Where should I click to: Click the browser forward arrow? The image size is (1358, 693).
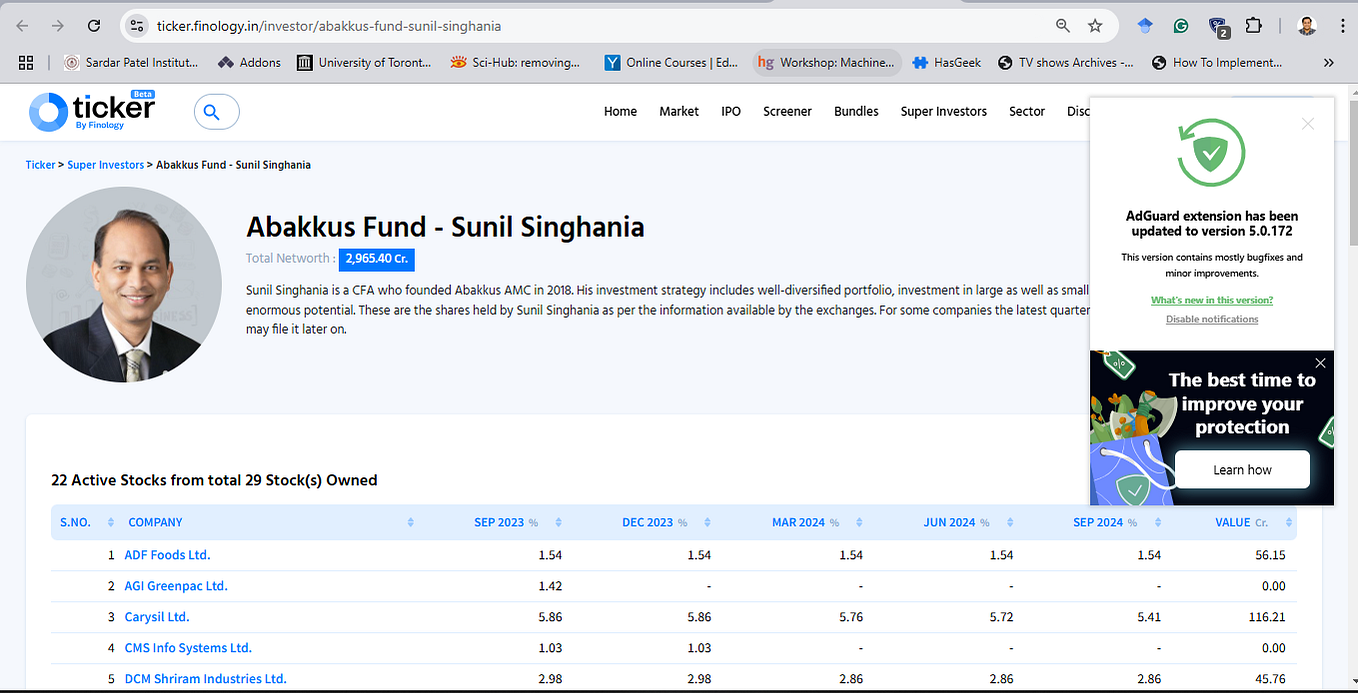point(58,26)
